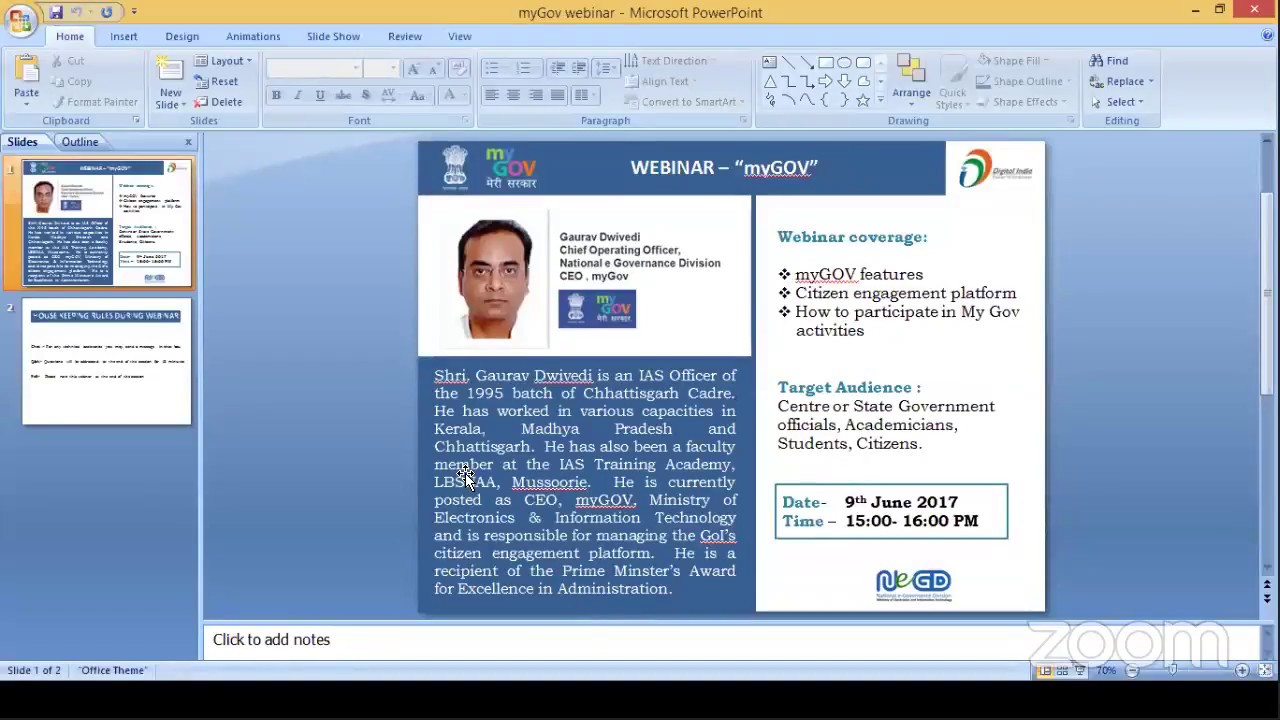Select the 5-Point Star shape

[863, 100]
